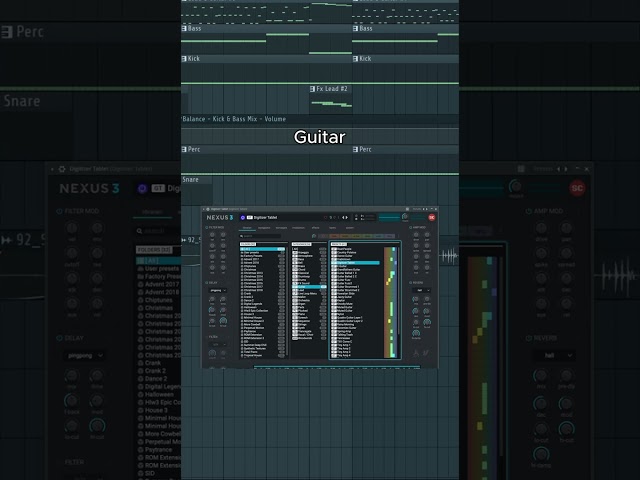Toggle the REVERB section power button

click(x=410, y=283)
